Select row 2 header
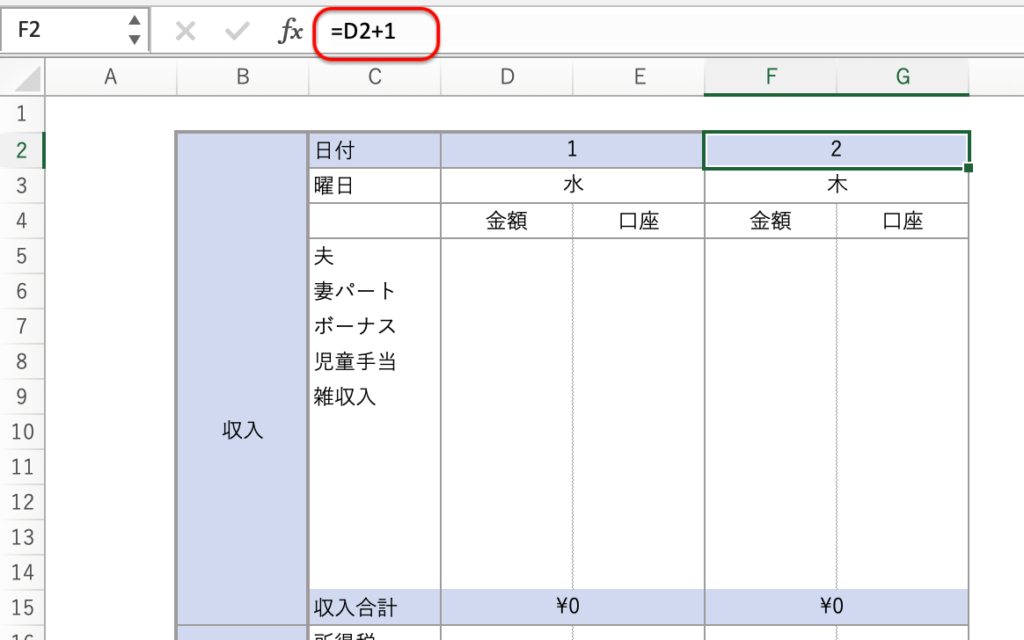This screenshot has height=640, width=1024. click(22, 150)
